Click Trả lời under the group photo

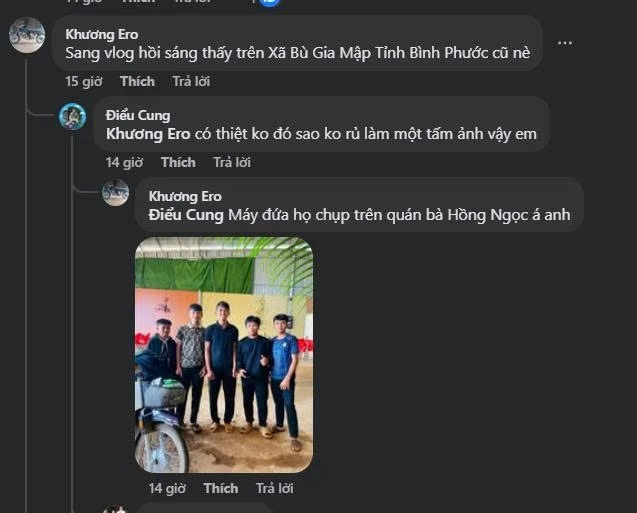coord(274,488)
